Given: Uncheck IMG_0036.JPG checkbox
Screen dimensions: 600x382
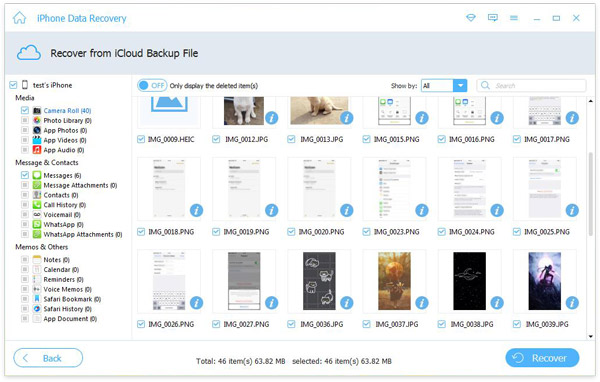Looking at the screenshot, I should point(291,324).
